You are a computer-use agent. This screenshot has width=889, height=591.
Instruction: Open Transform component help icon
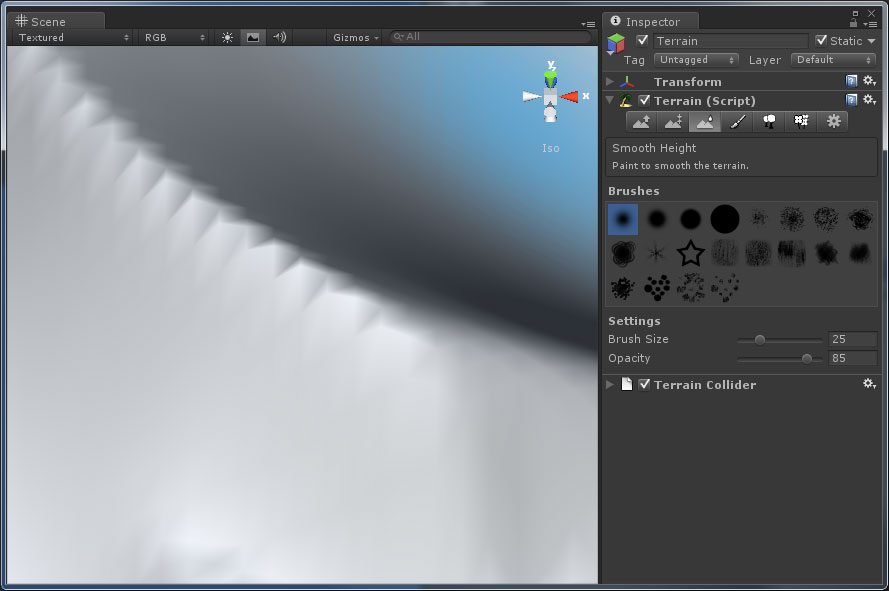coord(851,81)
